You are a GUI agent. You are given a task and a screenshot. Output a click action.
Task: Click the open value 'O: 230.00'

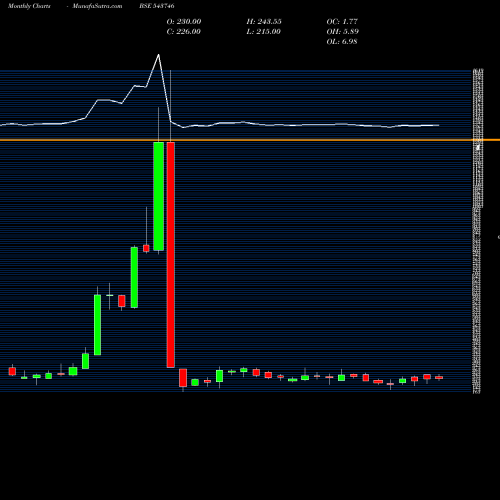tap(184, 21)
